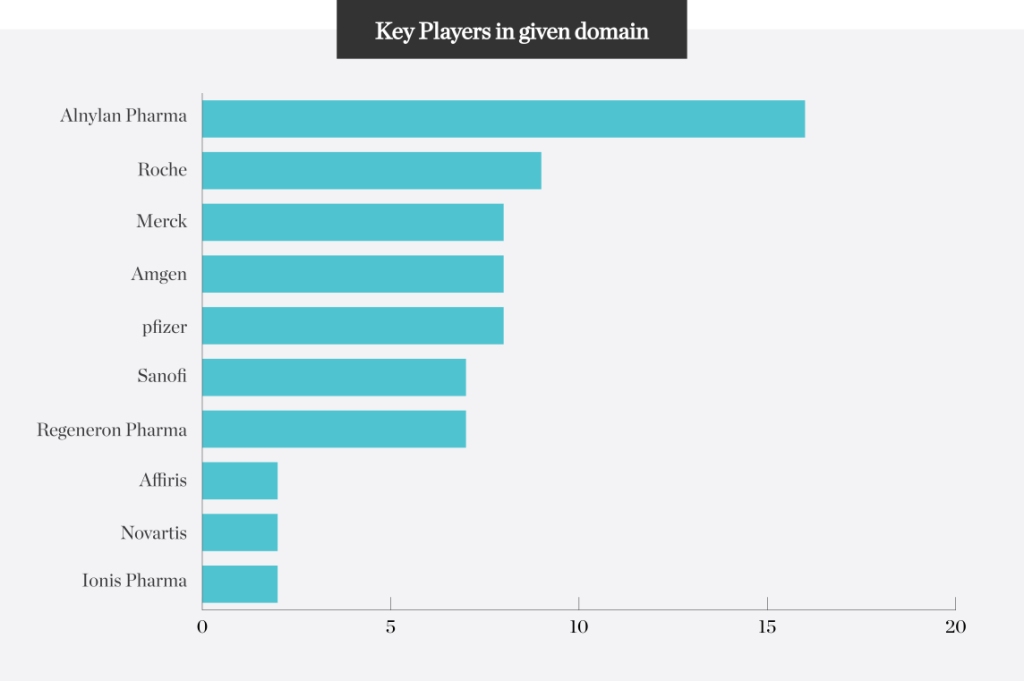Viewport: 1024px width, 681px height.
Task: Click the 'Novartis' label text
Action: point(153,533)
